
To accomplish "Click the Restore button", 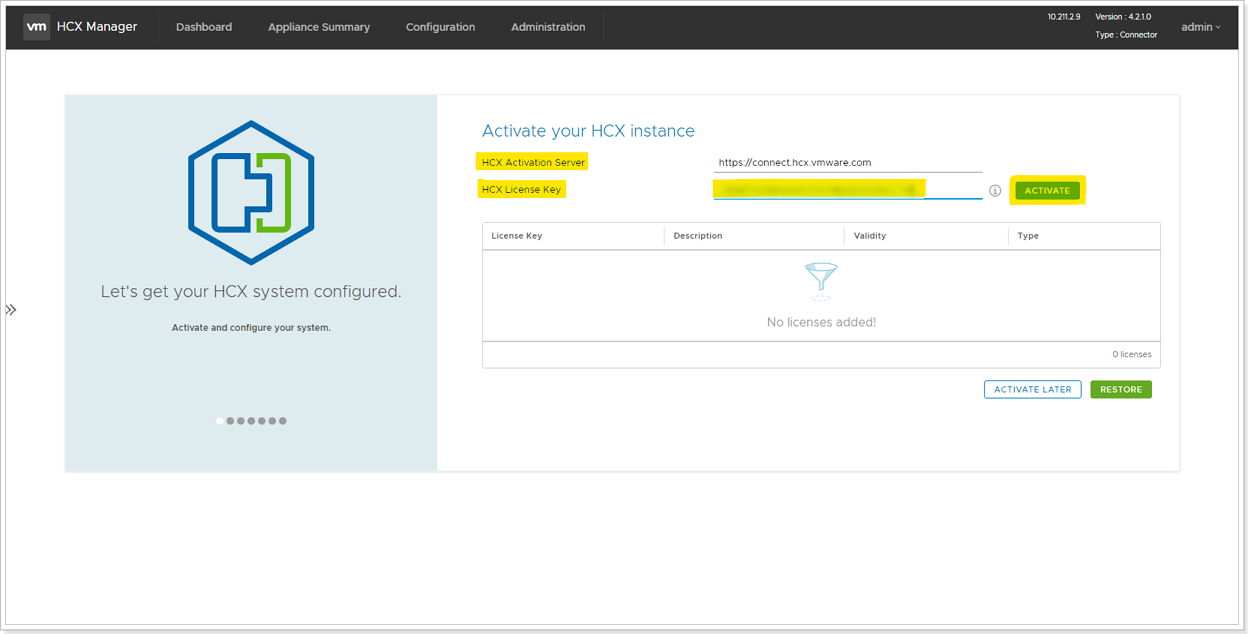I will point(1120,390).
